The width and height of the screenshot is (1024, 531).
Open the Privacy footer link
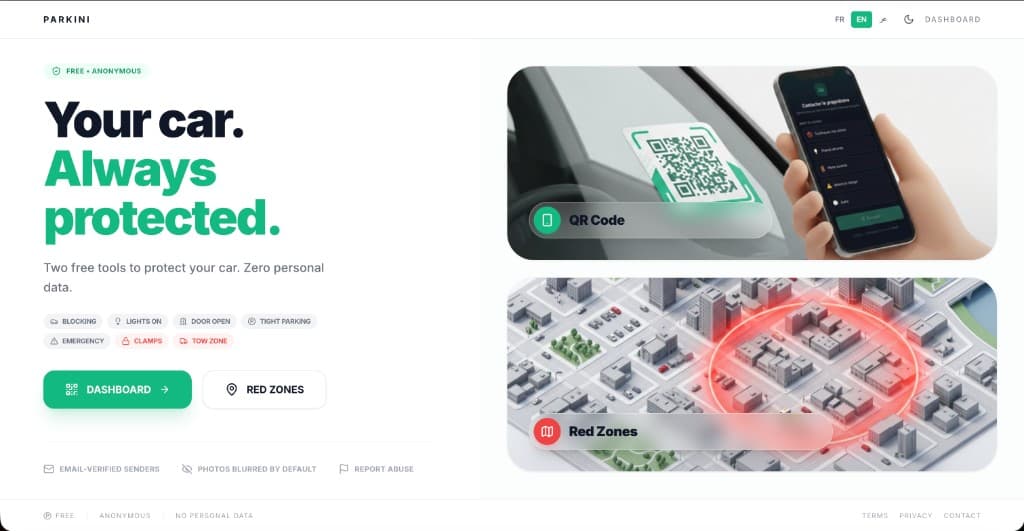[x=916, y=515]
